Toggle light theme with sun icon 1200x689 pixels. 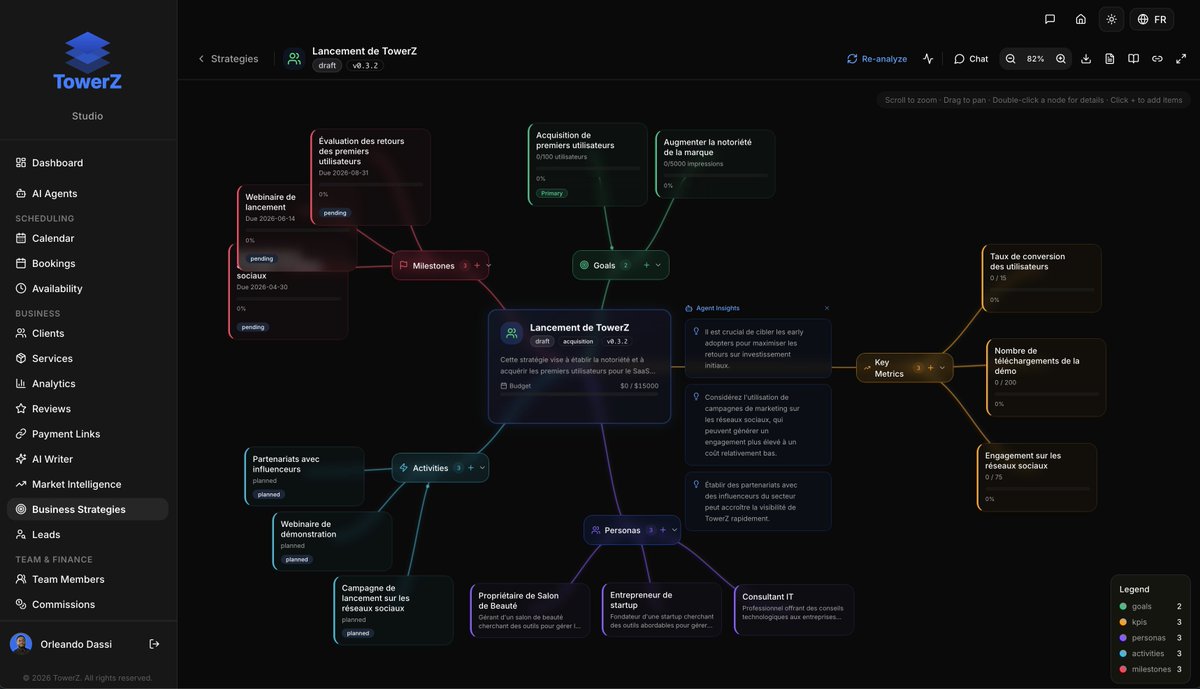click(1111, 19)
